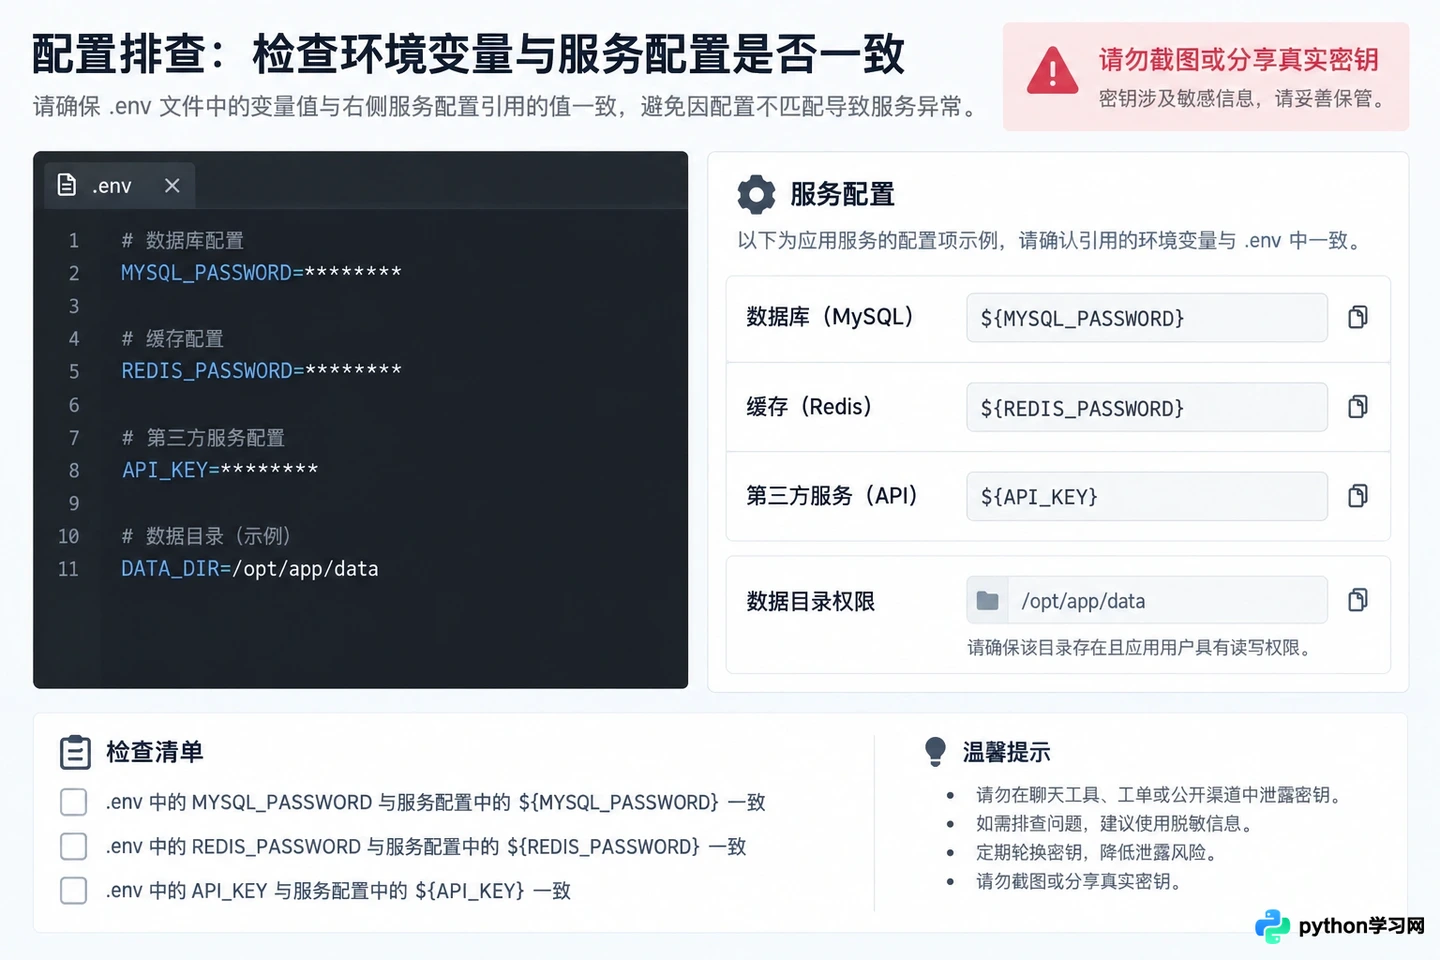Click the tip 如需排查问题，建议使用脱敏信息。
Viewport: 1440px width, 960px height.
1115,823
